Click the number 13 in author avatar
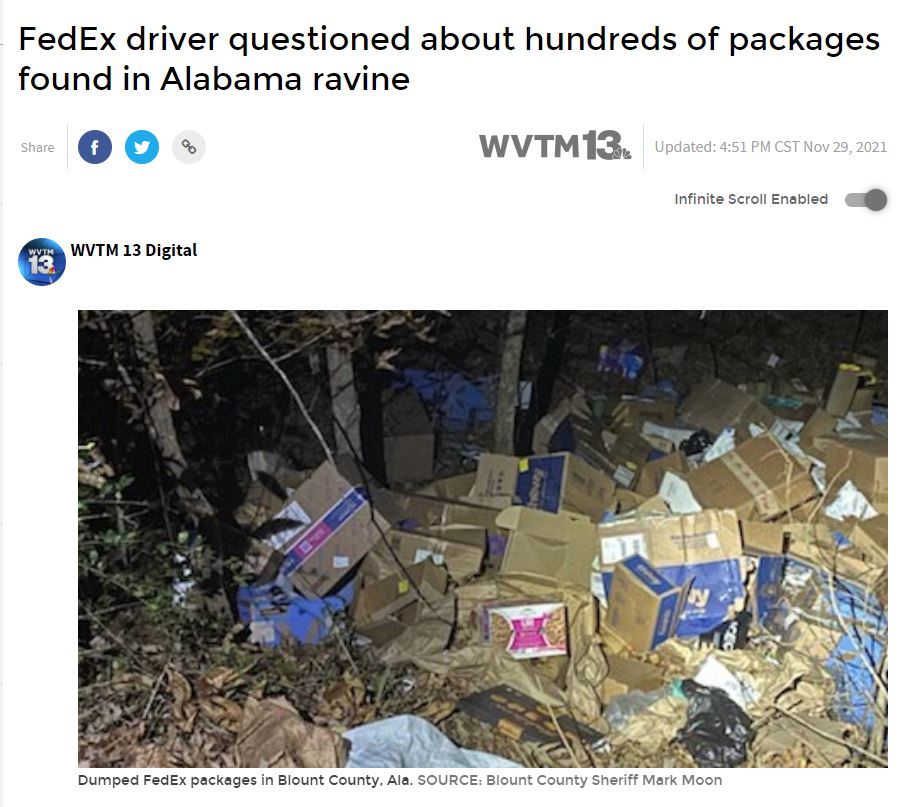This screenshot has width=924, height=807. 41,265
